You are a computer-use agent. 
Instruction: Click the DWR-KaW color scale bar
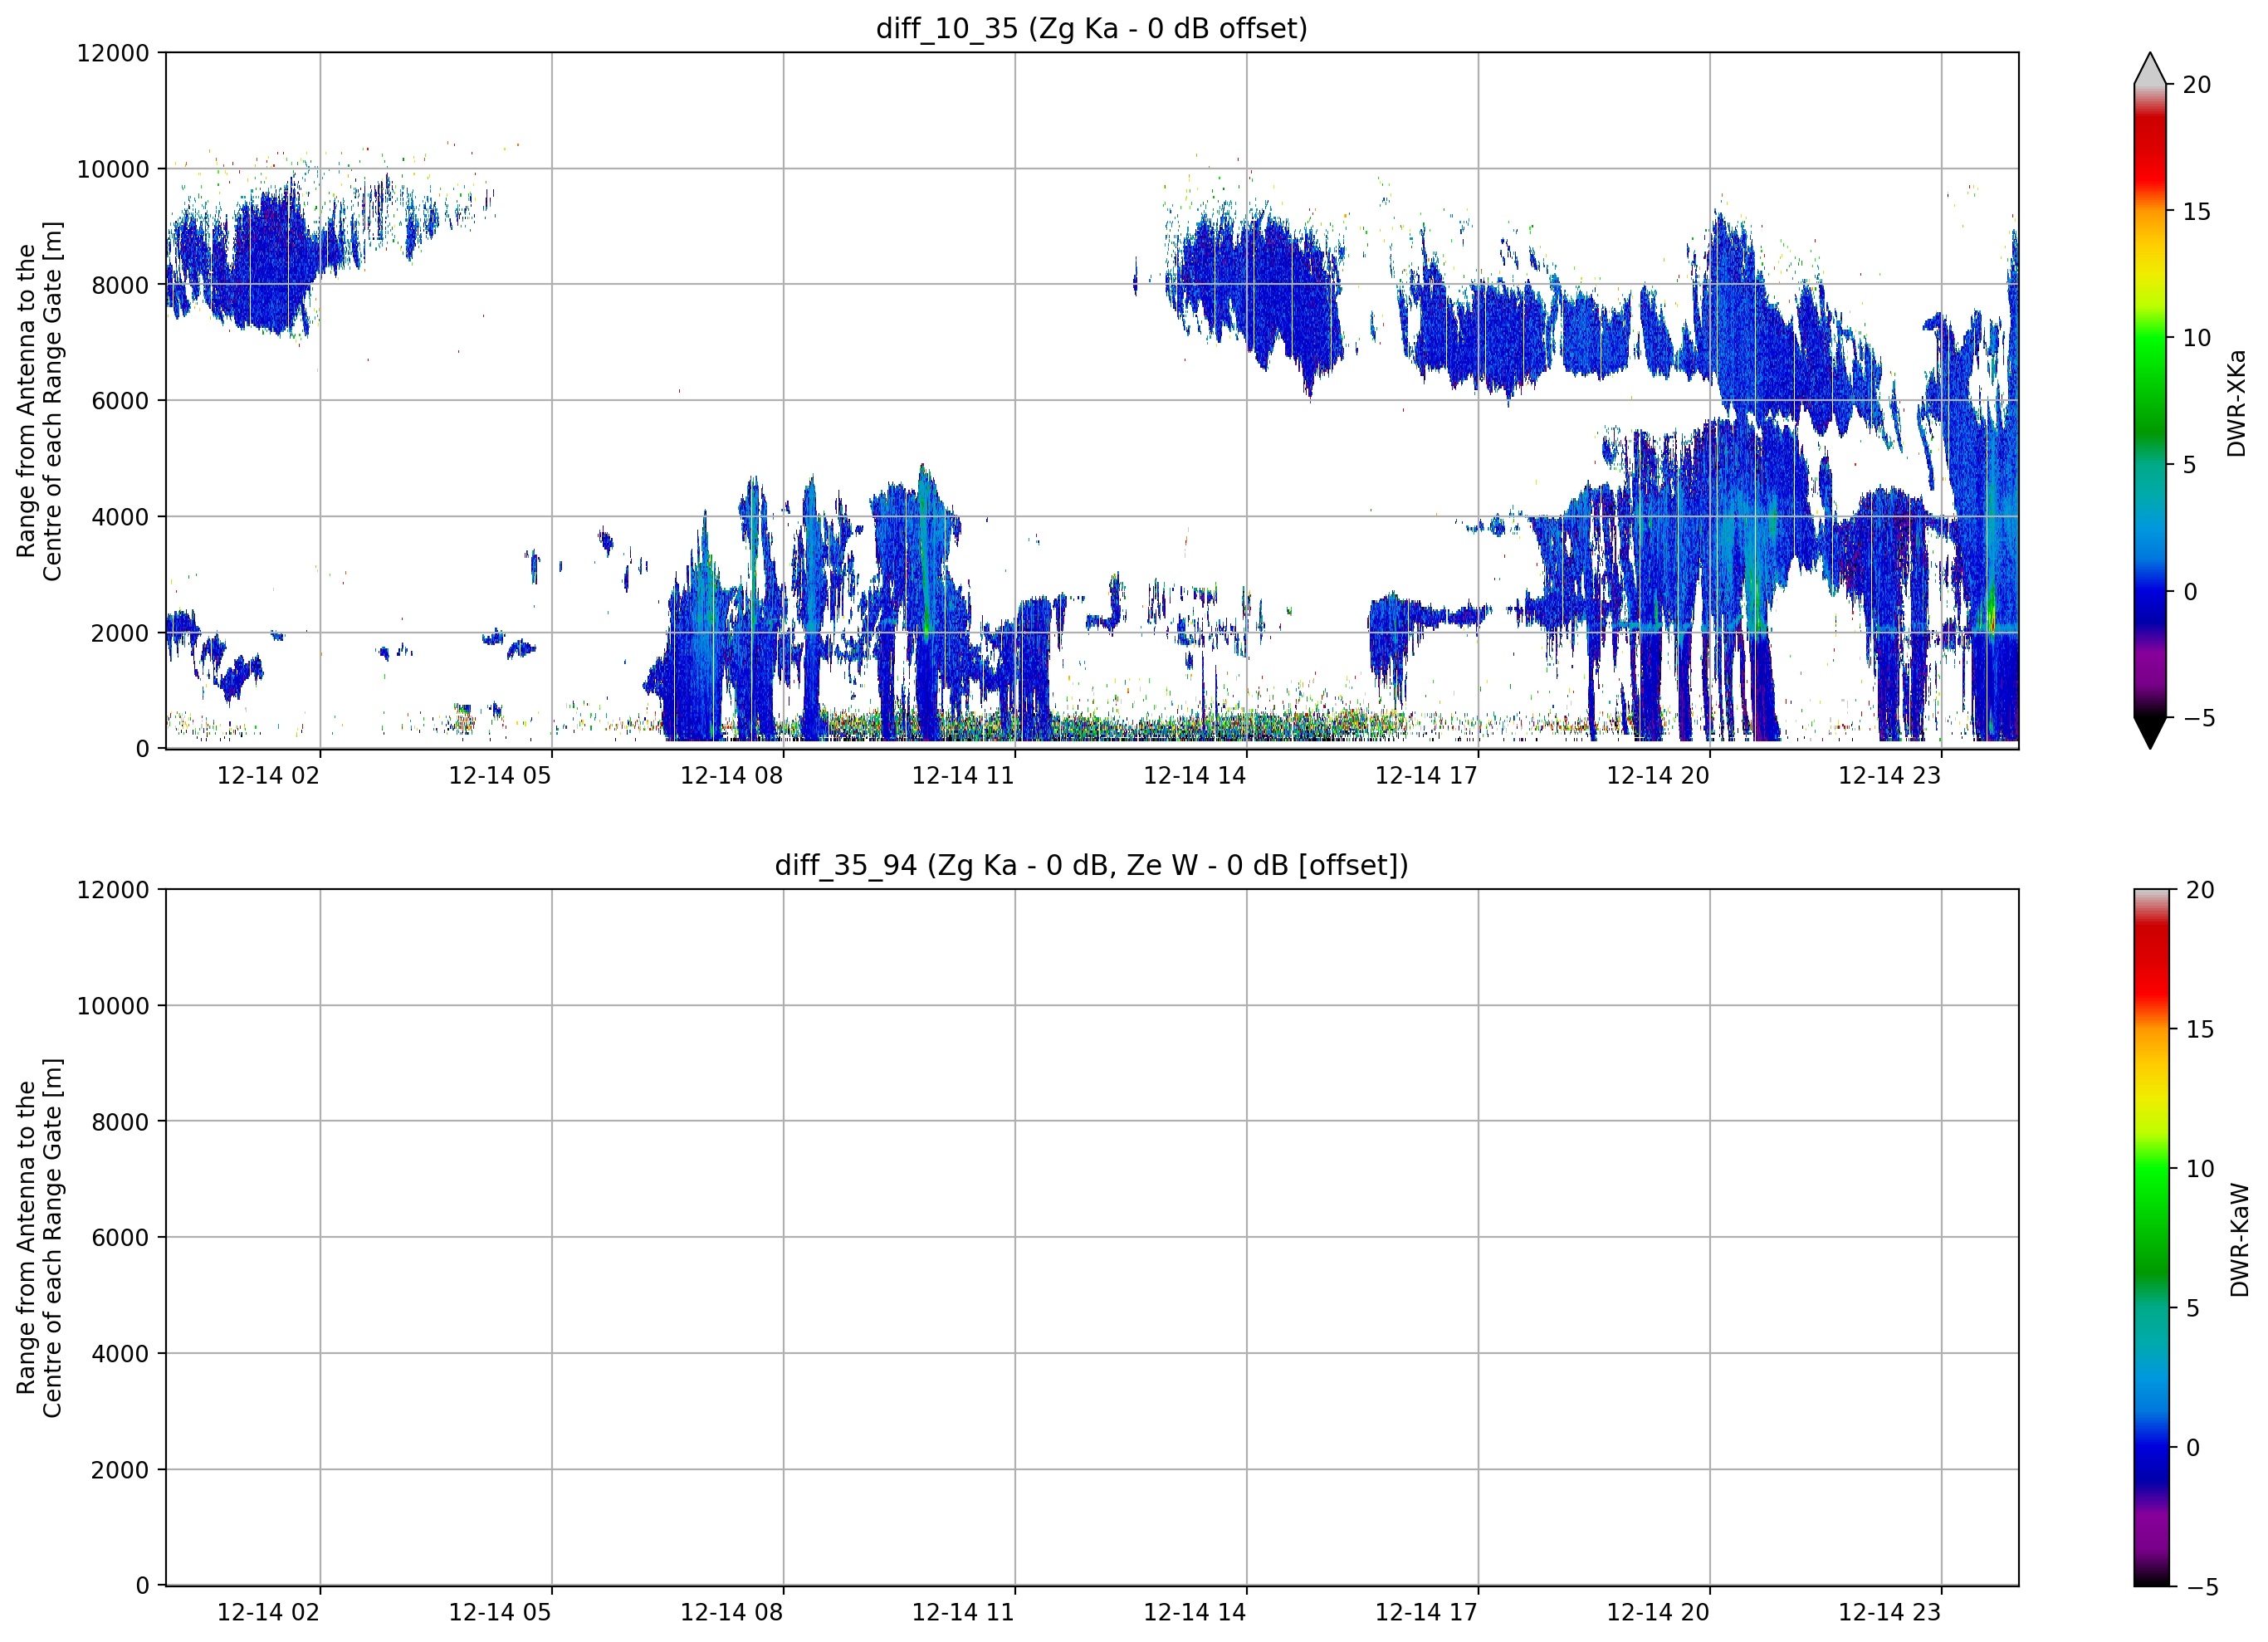tap(2152, 1238)
